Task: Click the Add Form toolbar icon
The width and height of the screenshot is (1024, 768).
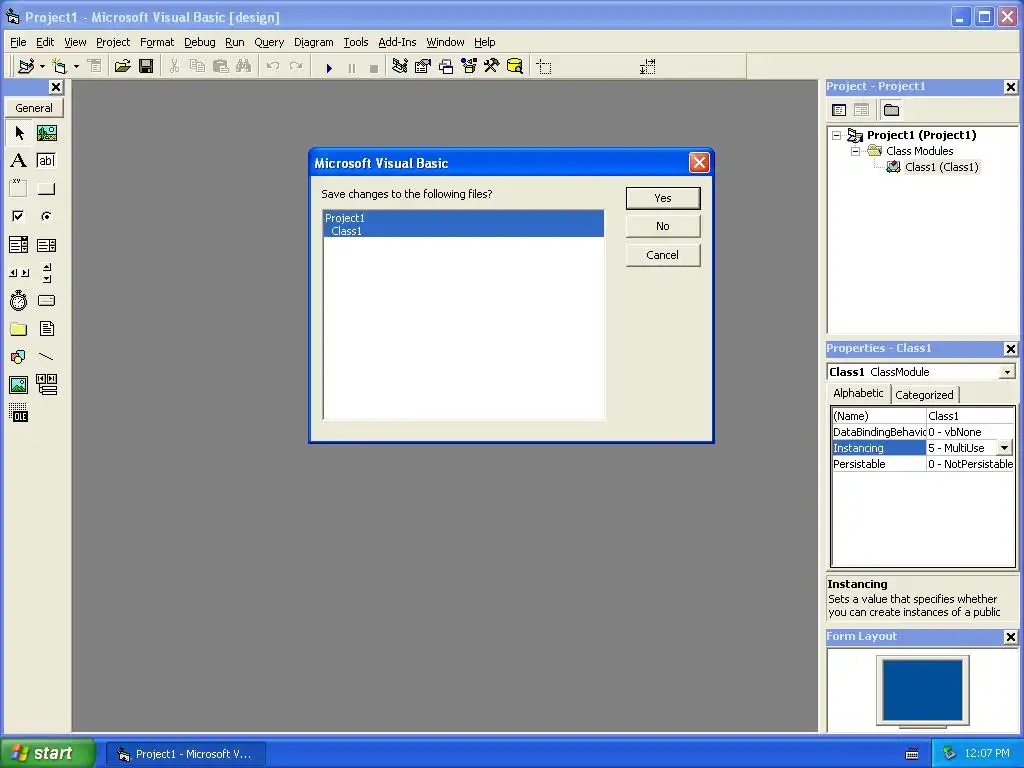Action: click(59, 66)
